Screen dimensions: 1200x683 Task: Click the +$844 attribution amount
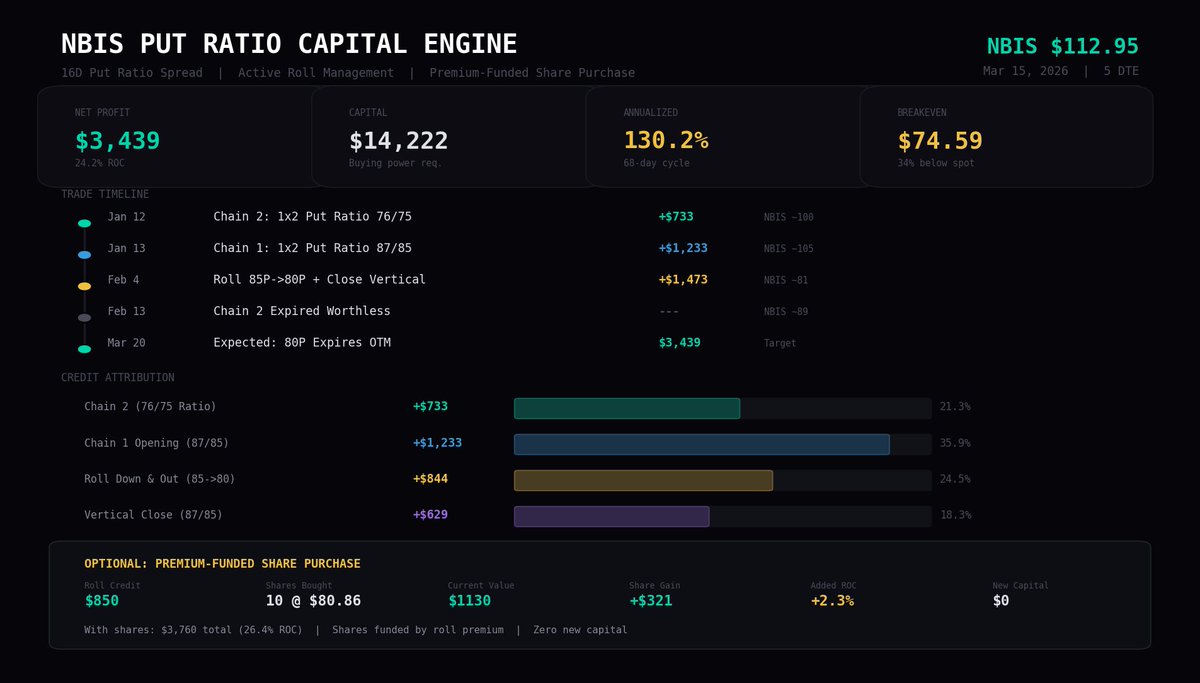click(430, 479)
